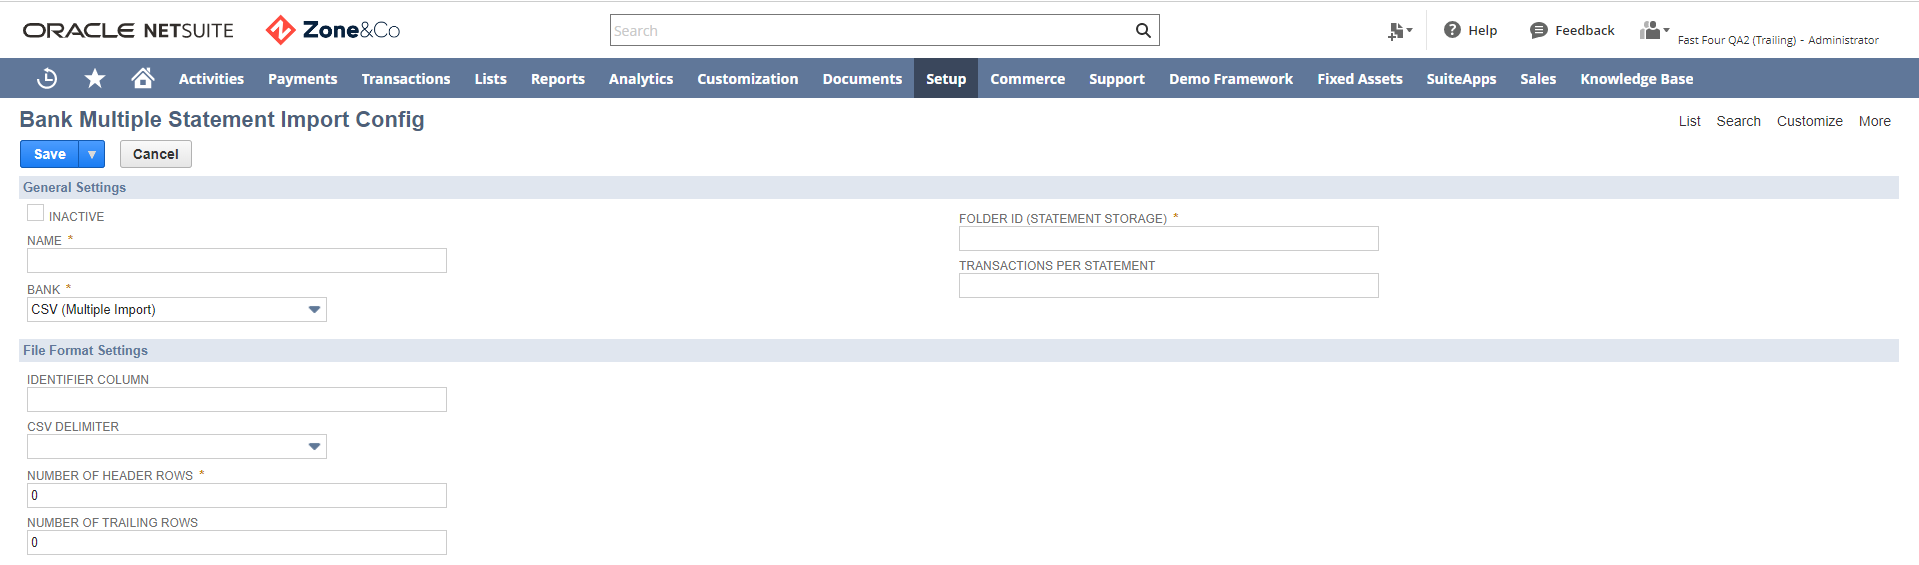Screen dimensions: 1919x565
Task: Toggle the Inactive checkbox
Action: point(35,213)
